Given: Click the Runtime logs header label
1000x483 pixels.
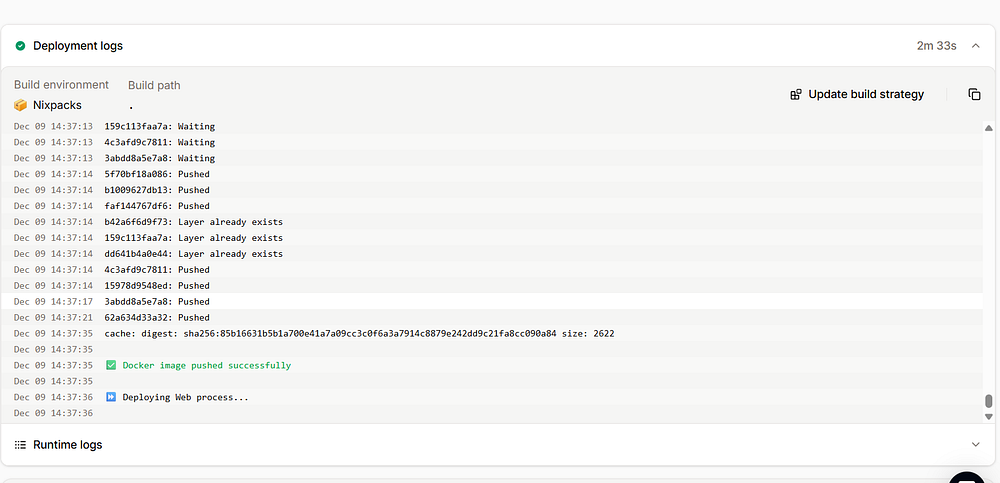Looking at the screenshot, I should (x=67, y=444).
